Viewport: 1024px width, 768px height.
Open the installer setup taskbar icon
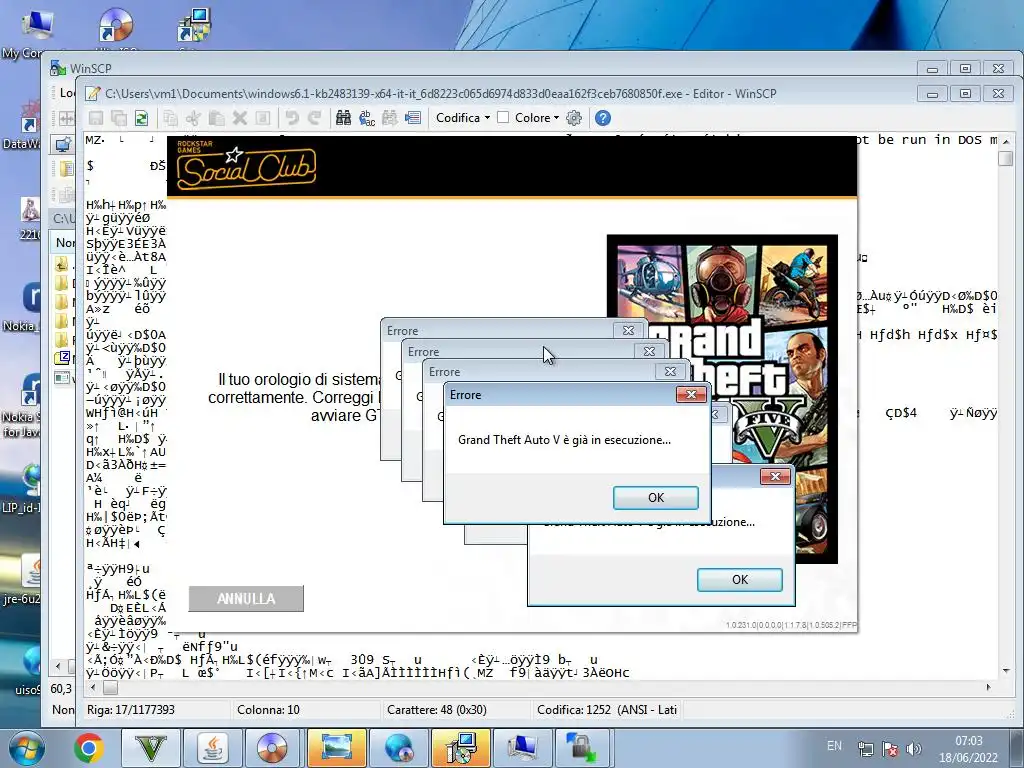click(461, 748)
